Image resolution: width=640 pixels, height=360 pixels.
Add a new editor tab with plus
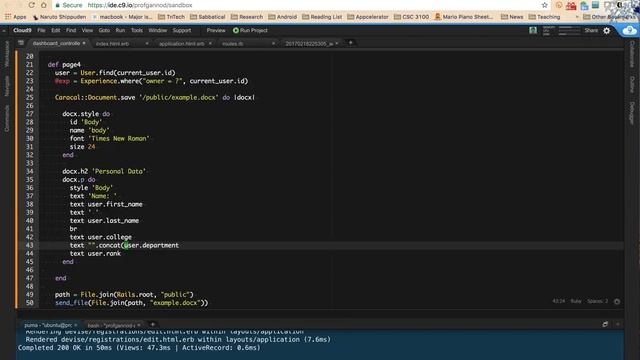pyautogui.click(x=350, y=43)
